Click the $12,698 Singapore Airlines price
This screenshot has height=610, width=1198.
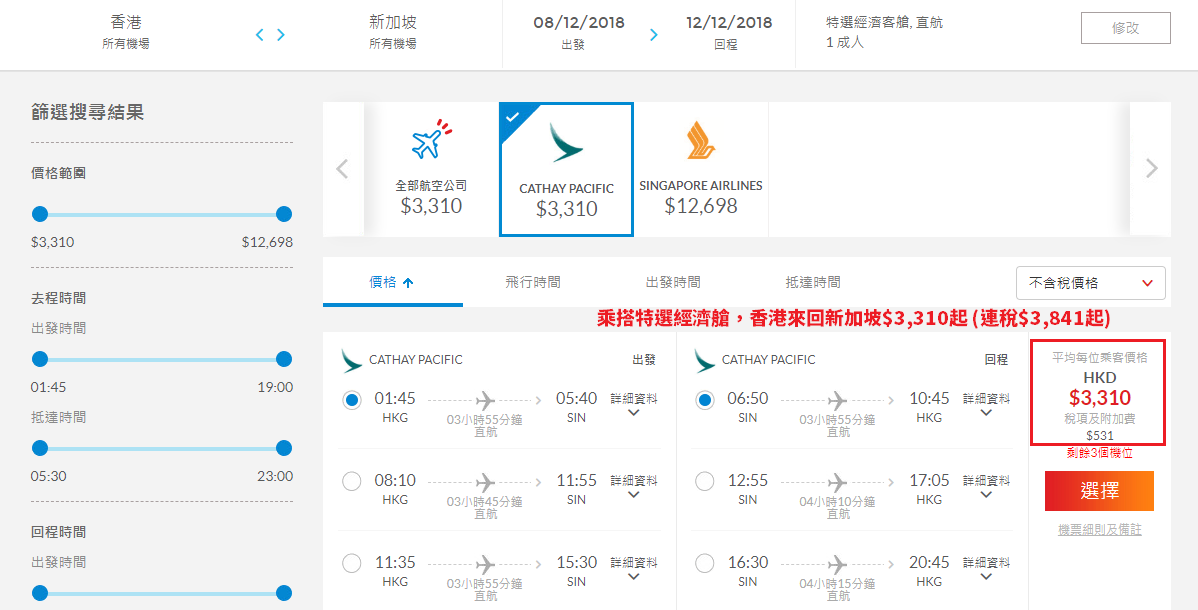pos(701,206)
